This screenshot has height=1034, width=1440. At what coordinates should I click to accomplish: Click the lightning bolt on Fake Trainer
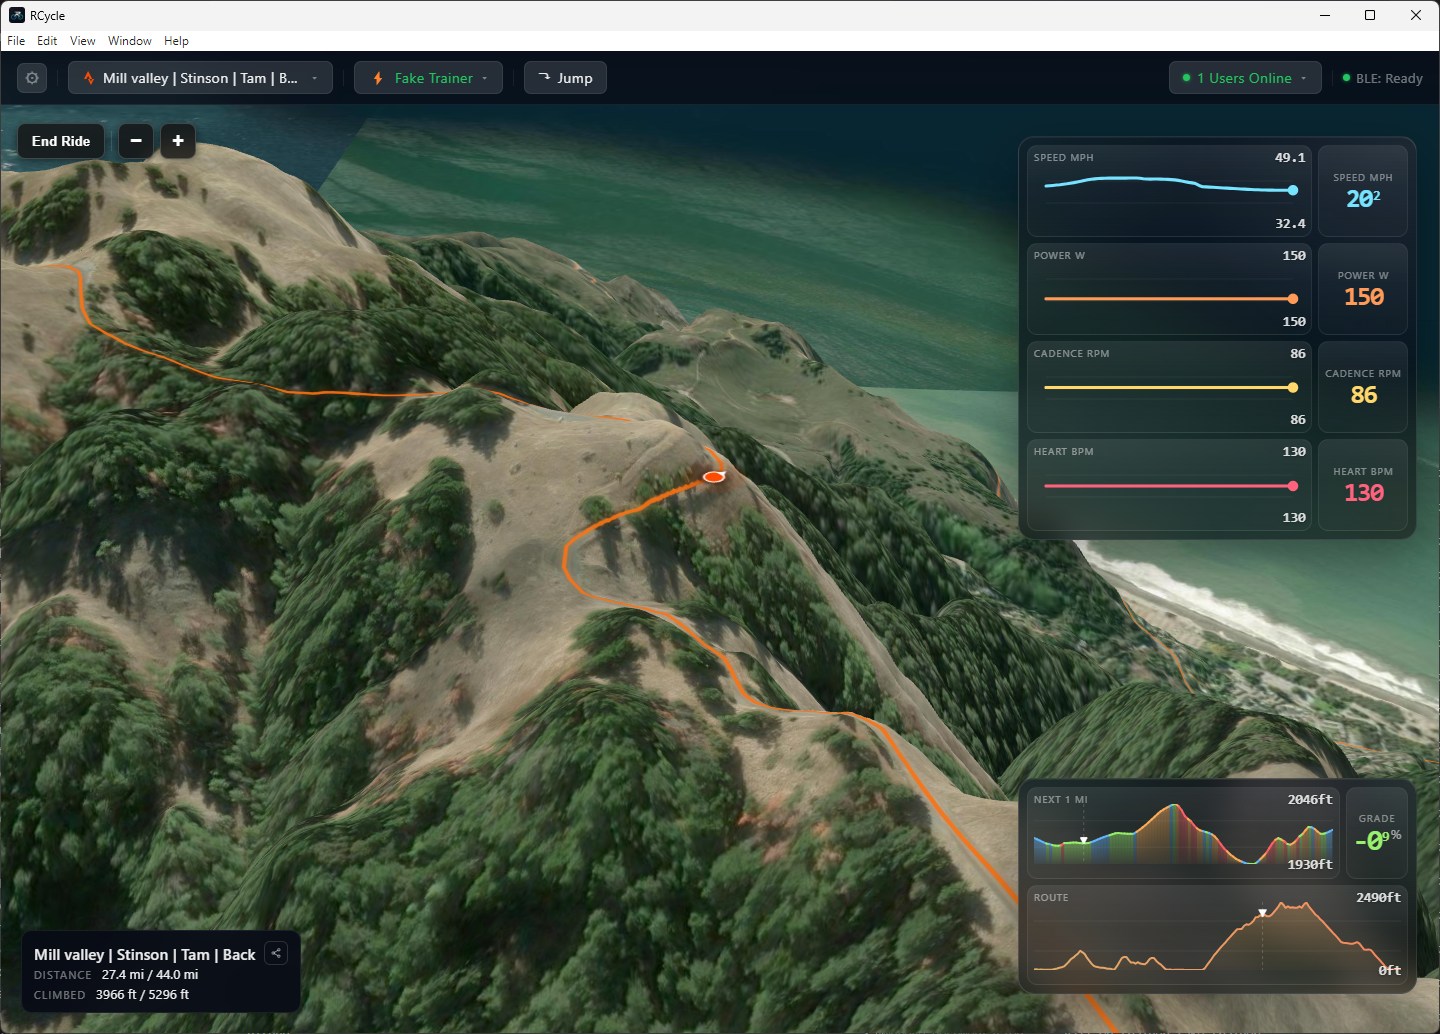coord(377,77)
